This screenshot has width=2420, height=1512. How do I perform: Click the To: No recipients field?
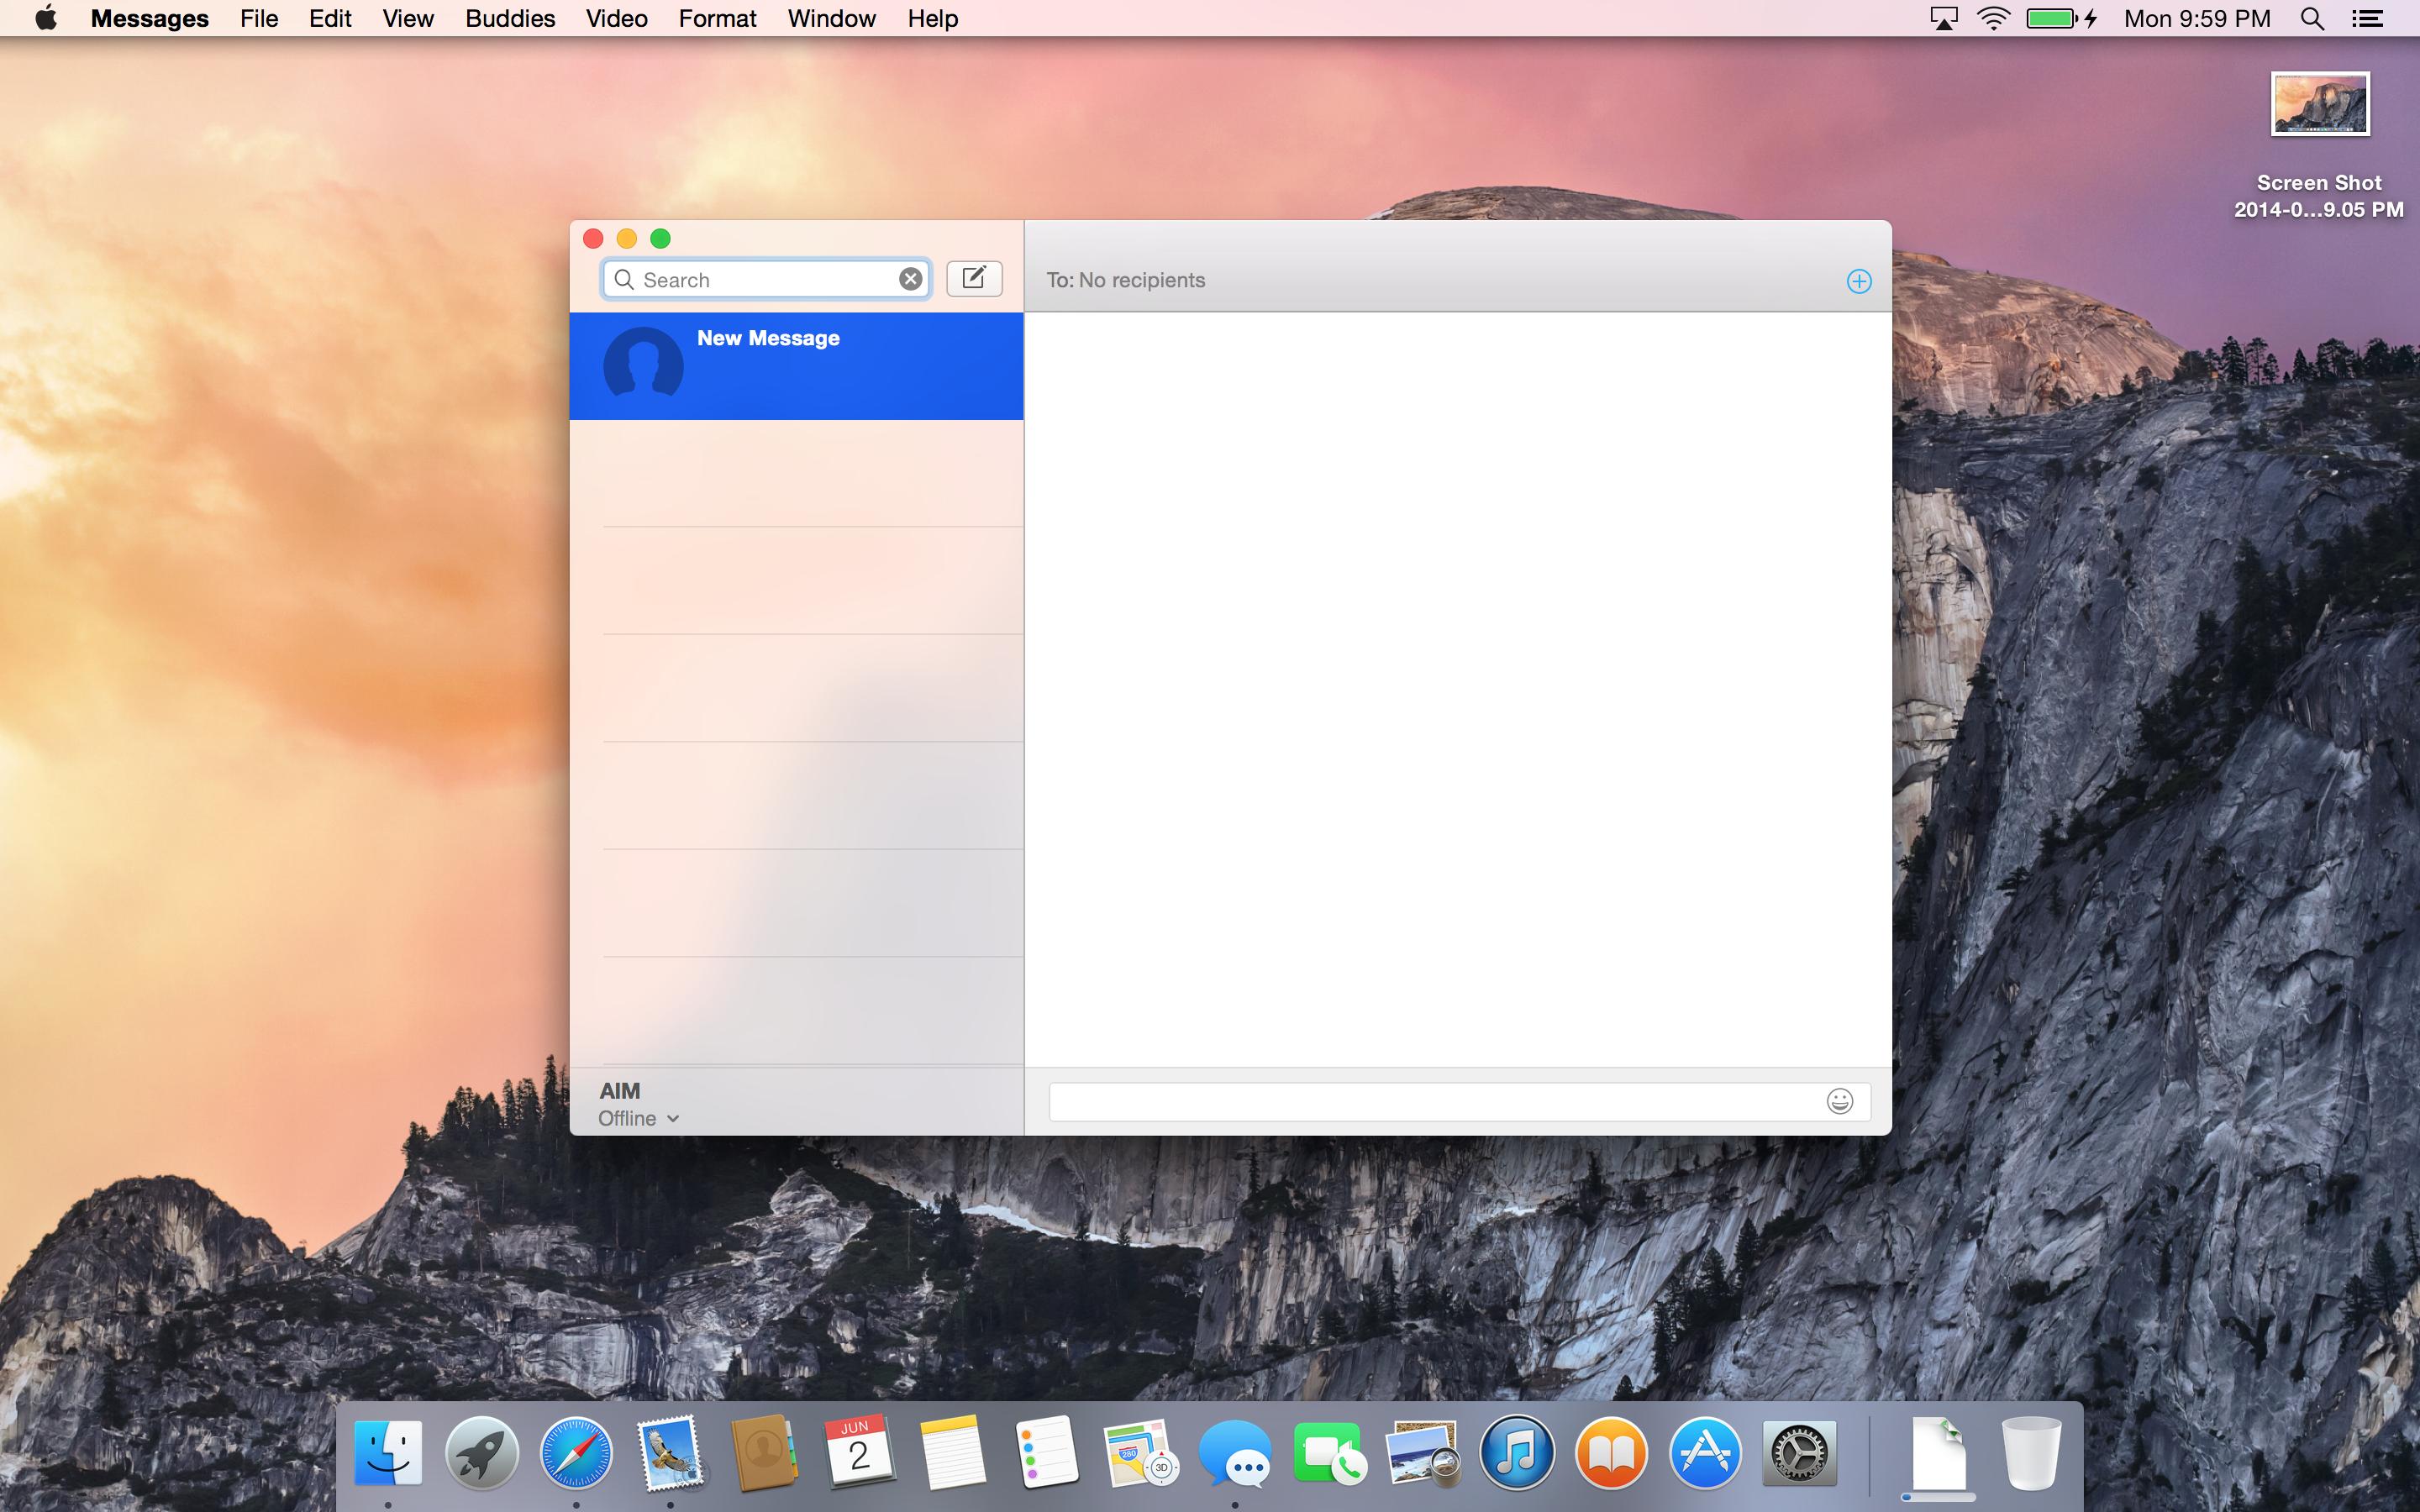point(1400,280)
